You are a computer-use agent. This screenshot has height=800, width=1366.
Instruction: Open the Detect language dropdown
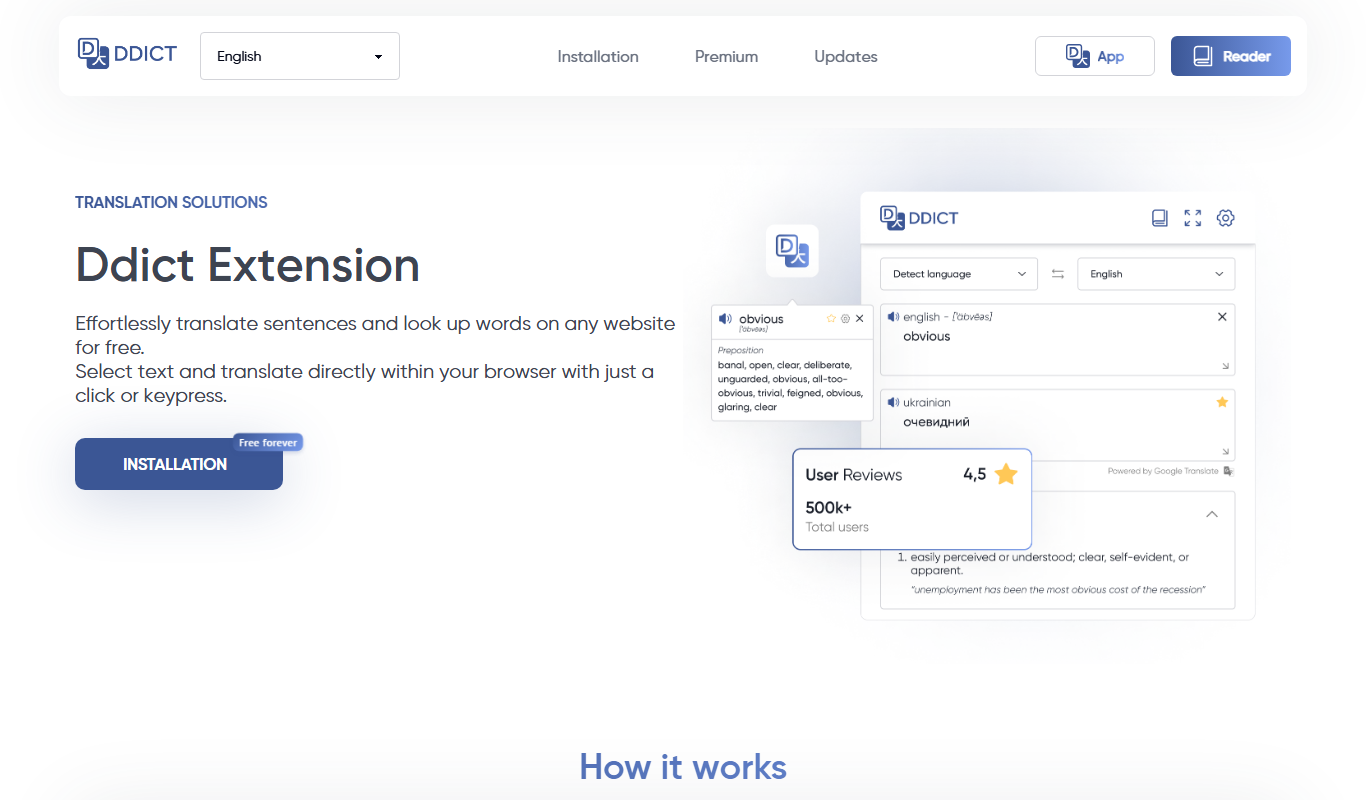(x=958, y=274)
